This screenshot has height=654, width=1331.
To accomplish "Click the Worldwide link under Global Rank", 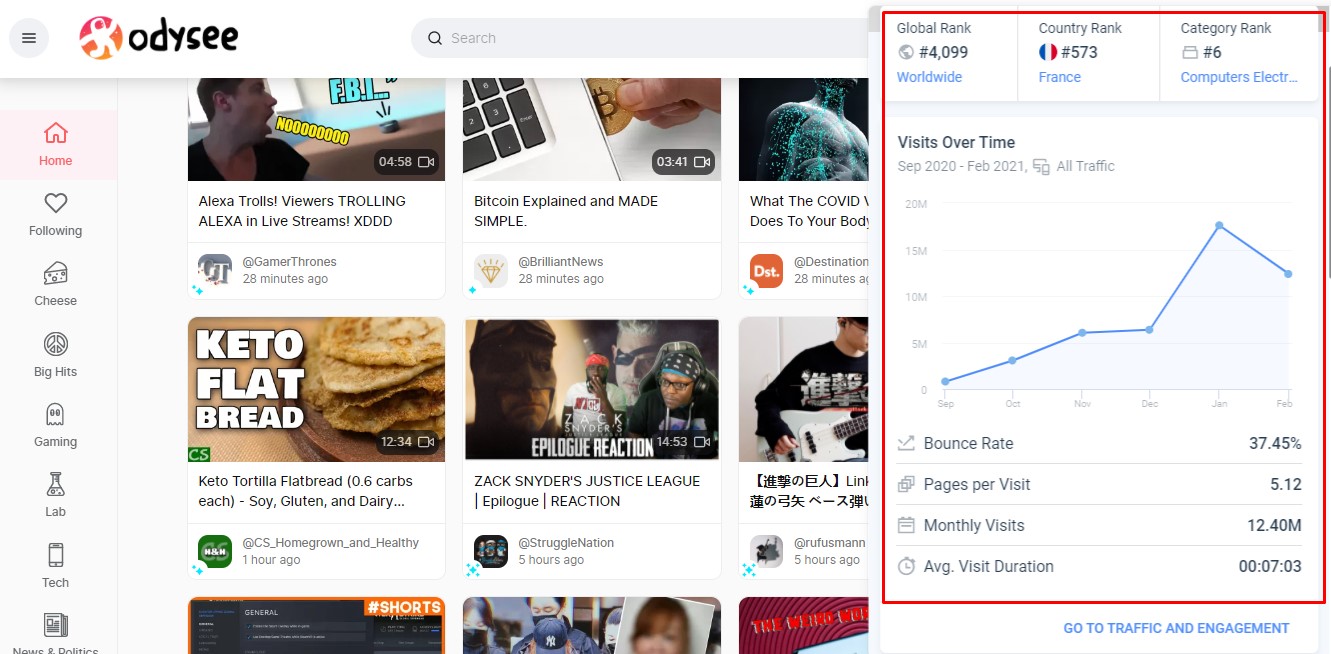I will pos(929,77).
